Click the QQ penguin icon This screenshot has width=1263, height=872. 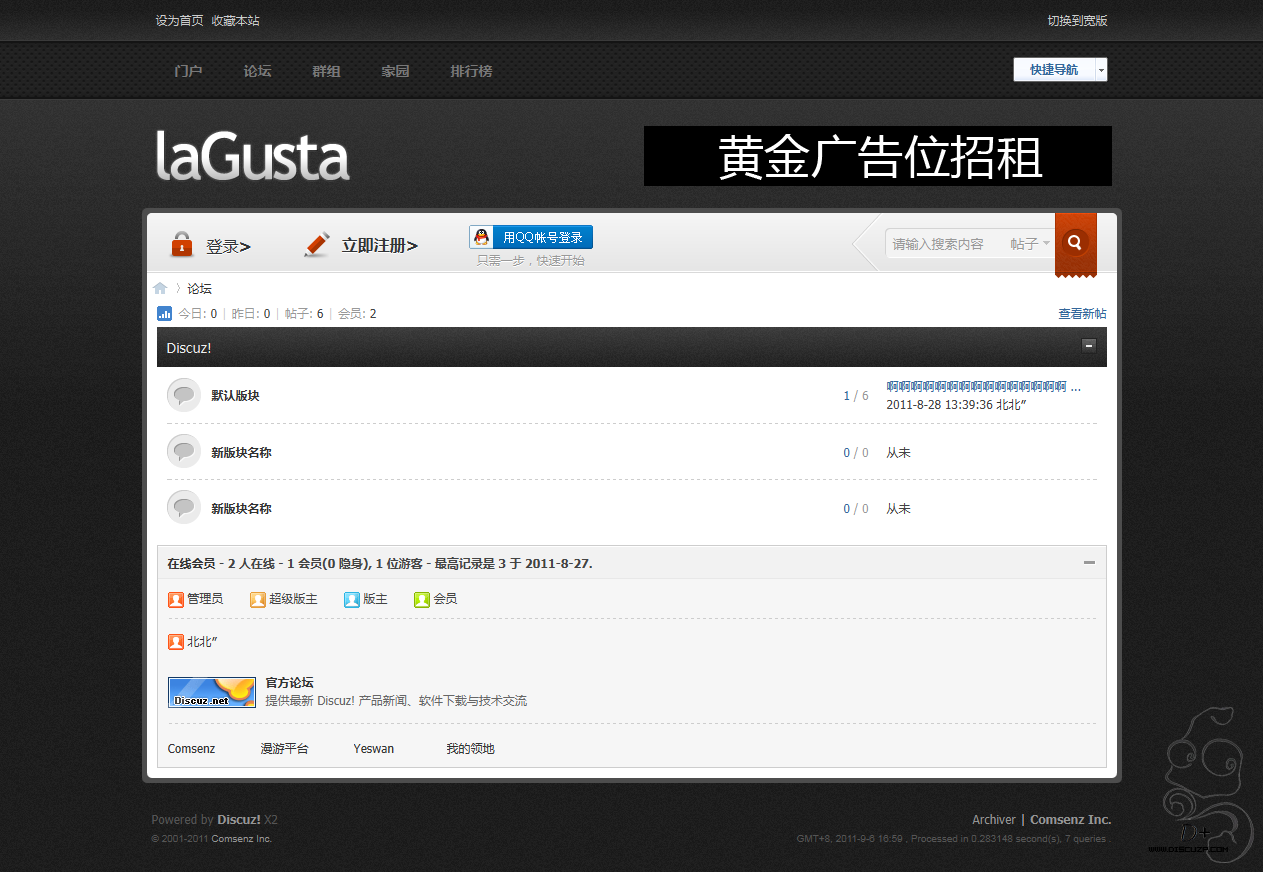(482, 237)
